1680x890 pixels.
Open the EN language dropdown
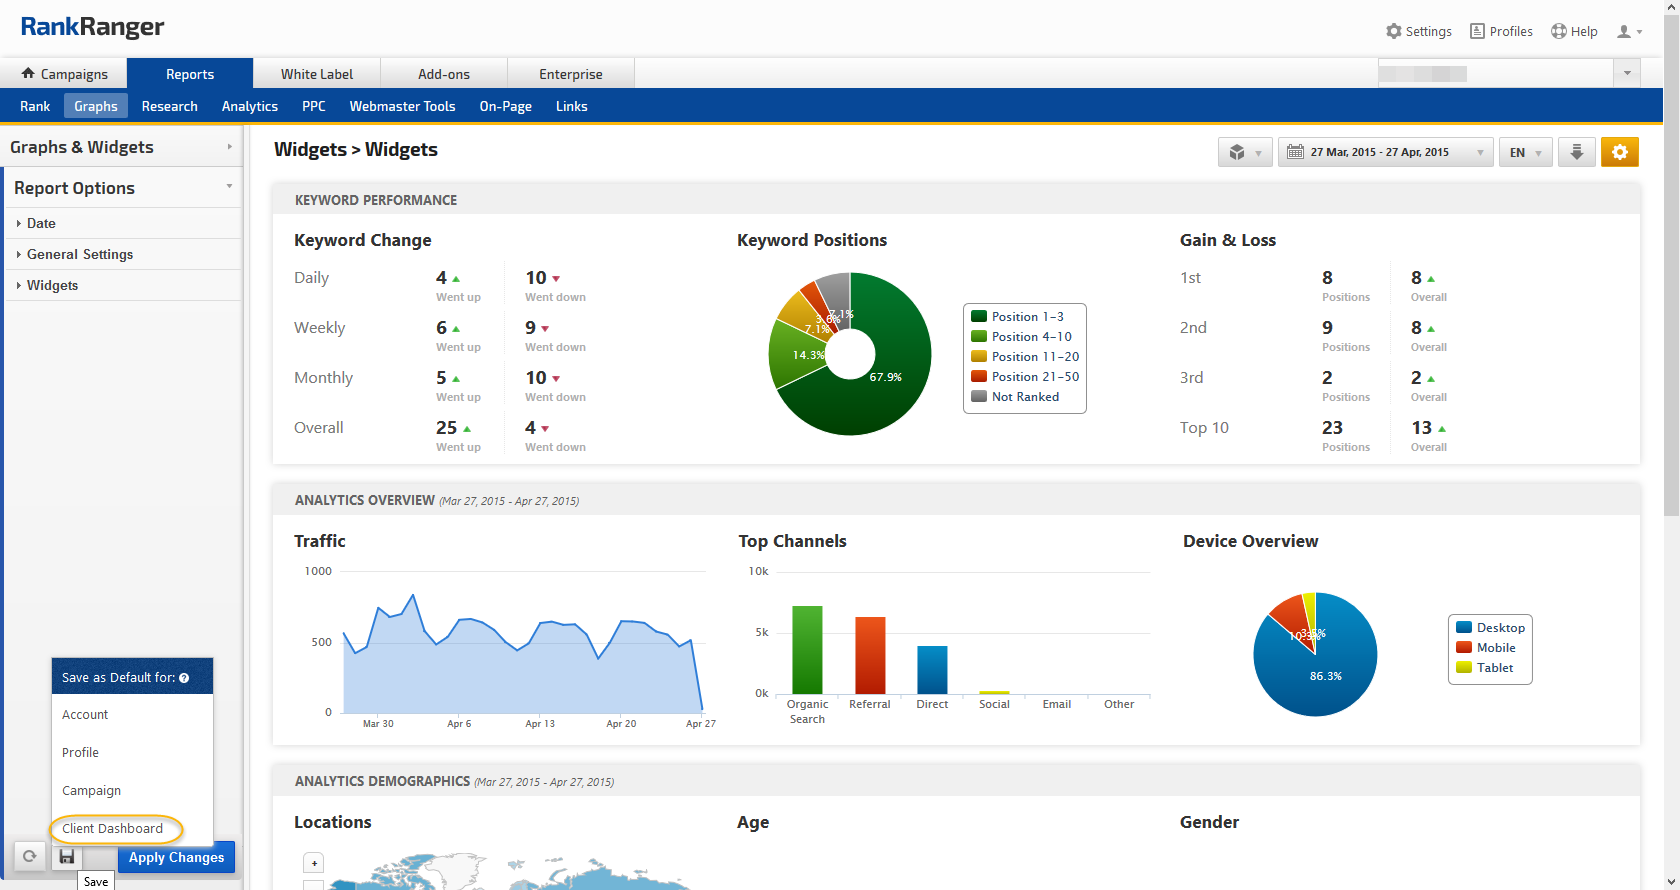coord(1525,152)
